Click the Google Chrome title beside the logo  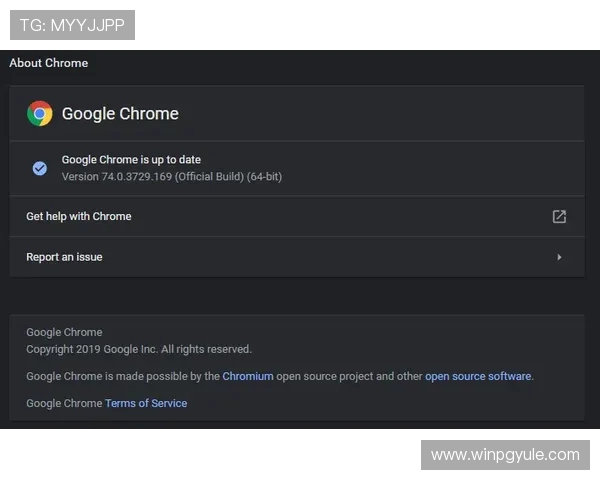point(120,113)
